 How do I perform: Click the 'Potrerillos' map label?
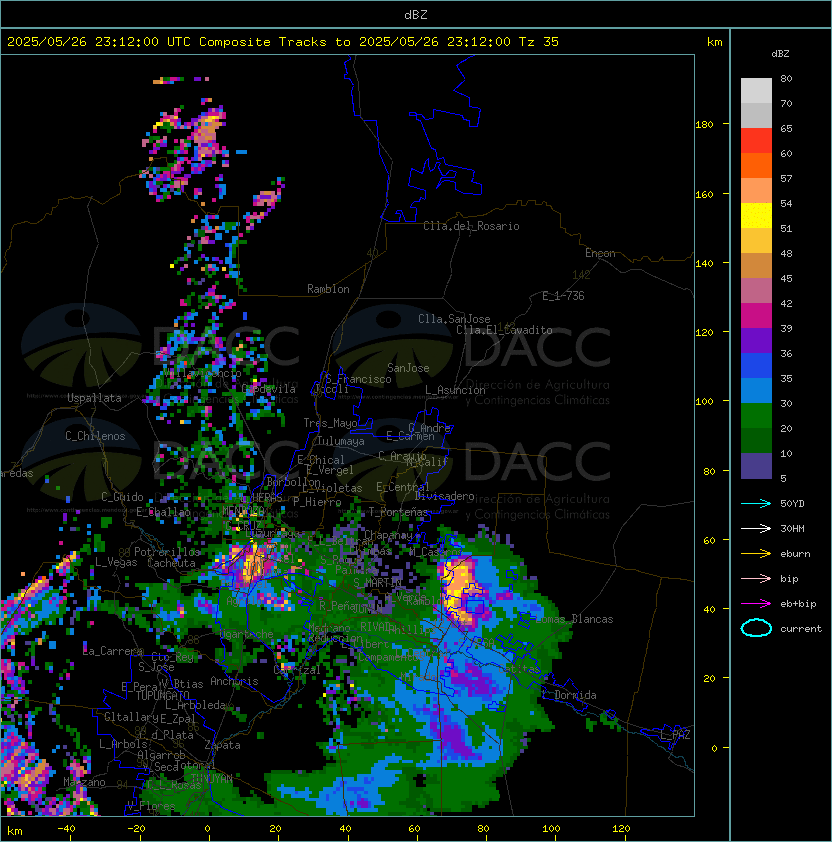coord(167,552)
